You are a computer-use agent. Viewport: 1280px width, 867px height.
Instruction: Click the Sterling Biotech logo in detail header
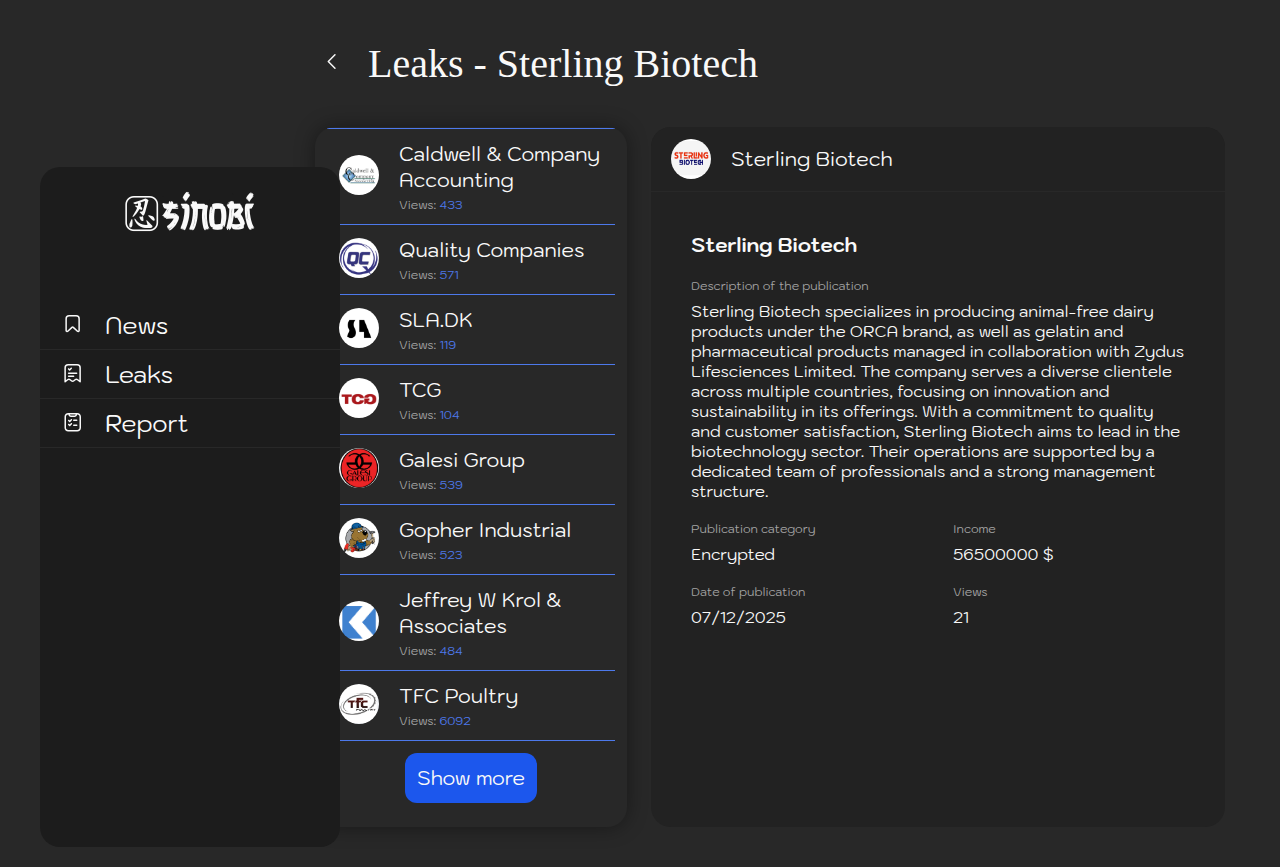(x=691, y=159)
